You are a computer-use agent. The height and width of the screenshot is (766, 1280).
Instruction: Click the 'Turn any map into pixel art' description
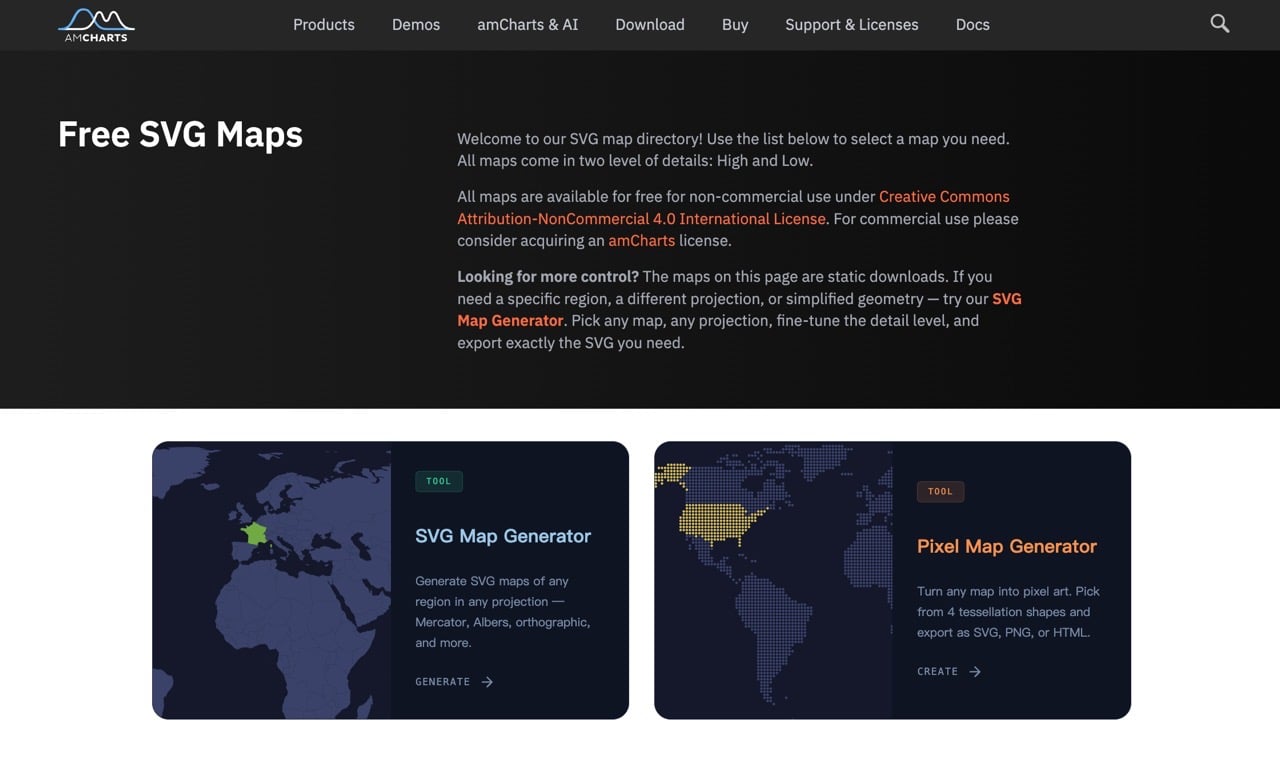pyautogui.click(x=1008, y=612)
